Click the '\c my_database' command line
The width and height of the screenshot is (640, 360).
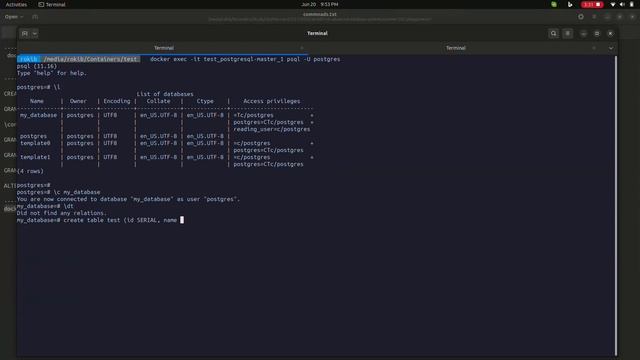58,192
